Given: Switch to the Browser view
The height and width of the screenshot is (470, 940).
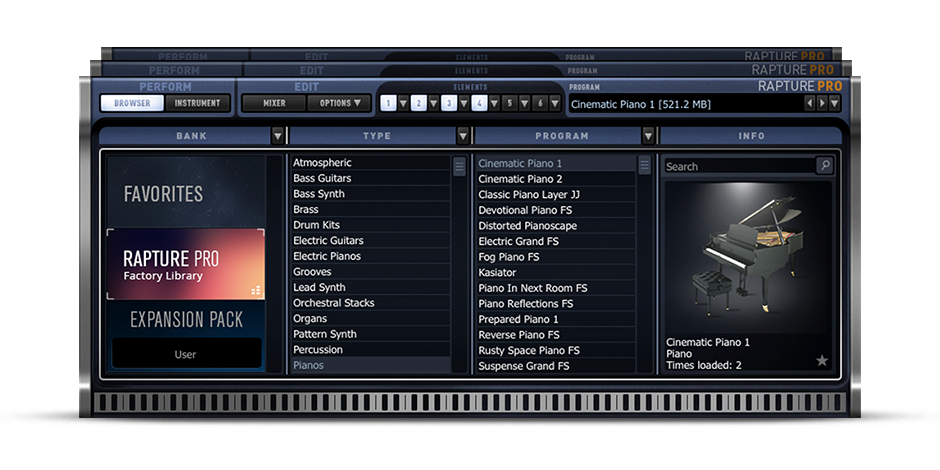Looking at the screenshot, I should [x=132, y=103].
